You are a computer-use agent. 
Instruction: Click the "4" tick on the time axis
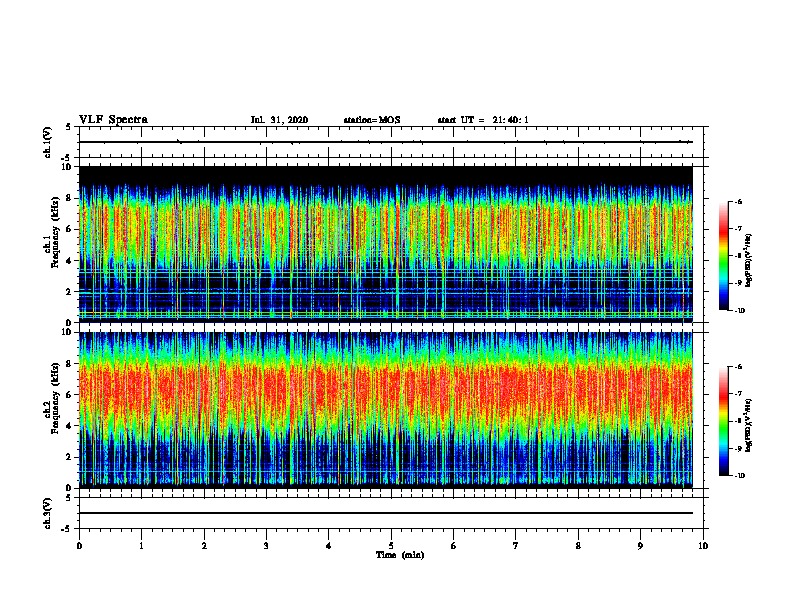coord(329,546)
